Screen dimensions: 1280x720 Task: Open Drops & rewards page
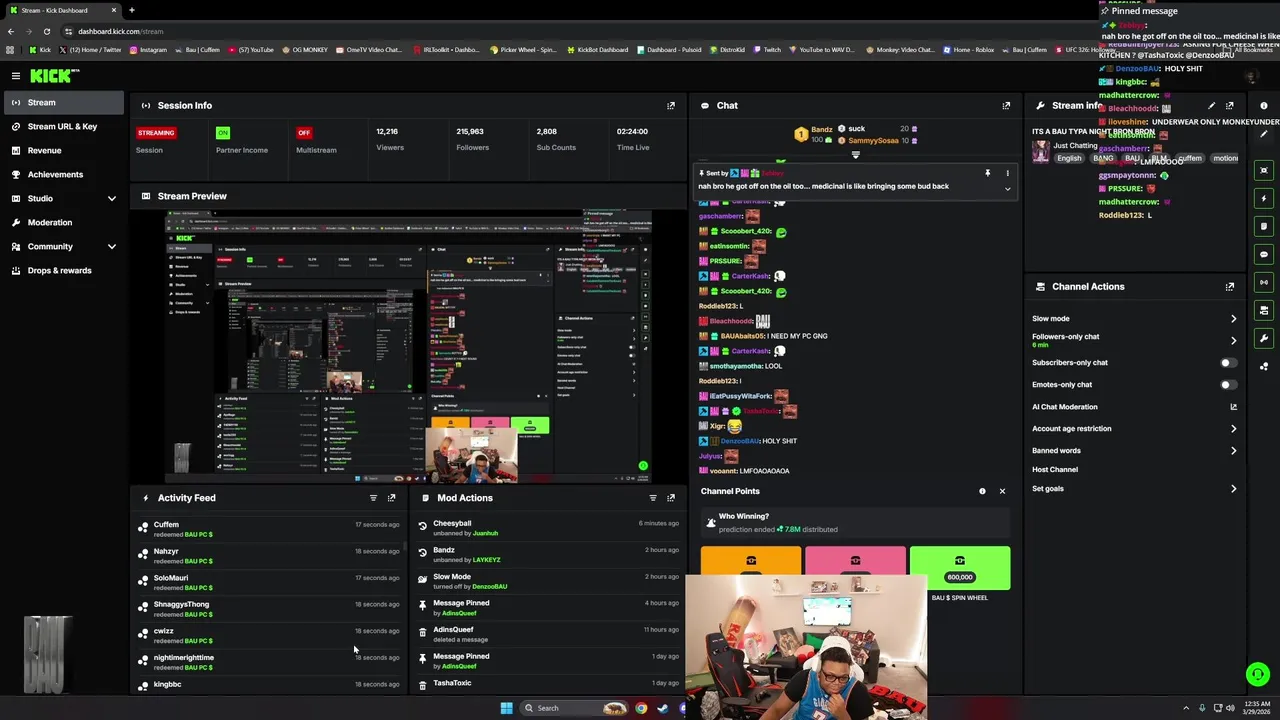(x=62, y=270)
